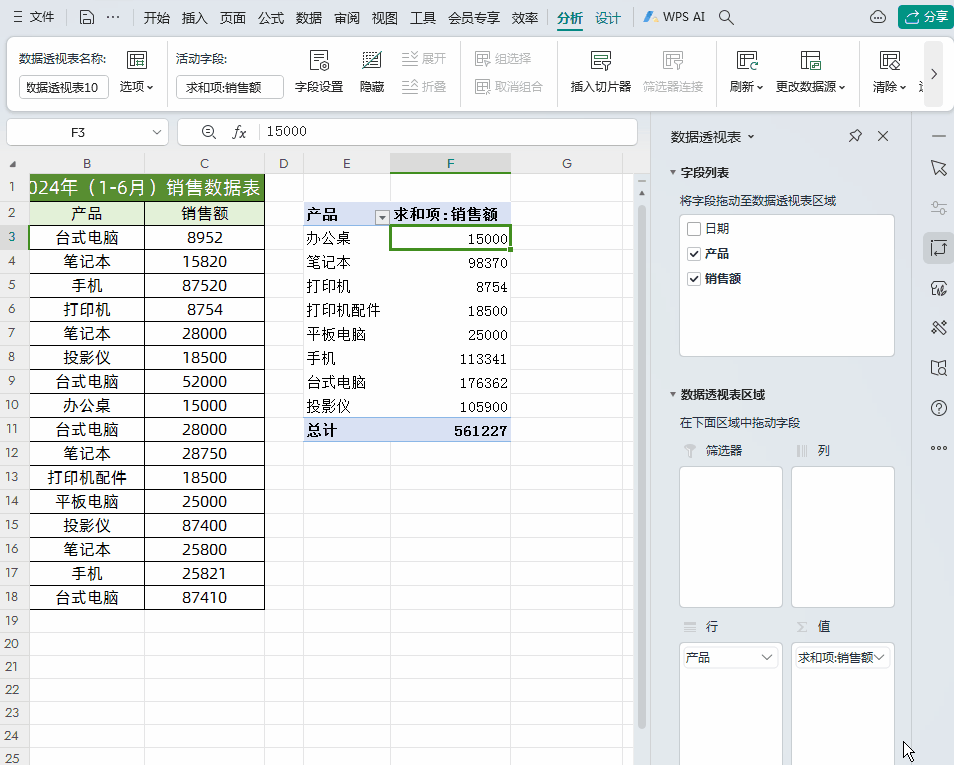
Task: Open the 字段设置 field settings icon
Action: pyautogui.click(x=319, y=61)
